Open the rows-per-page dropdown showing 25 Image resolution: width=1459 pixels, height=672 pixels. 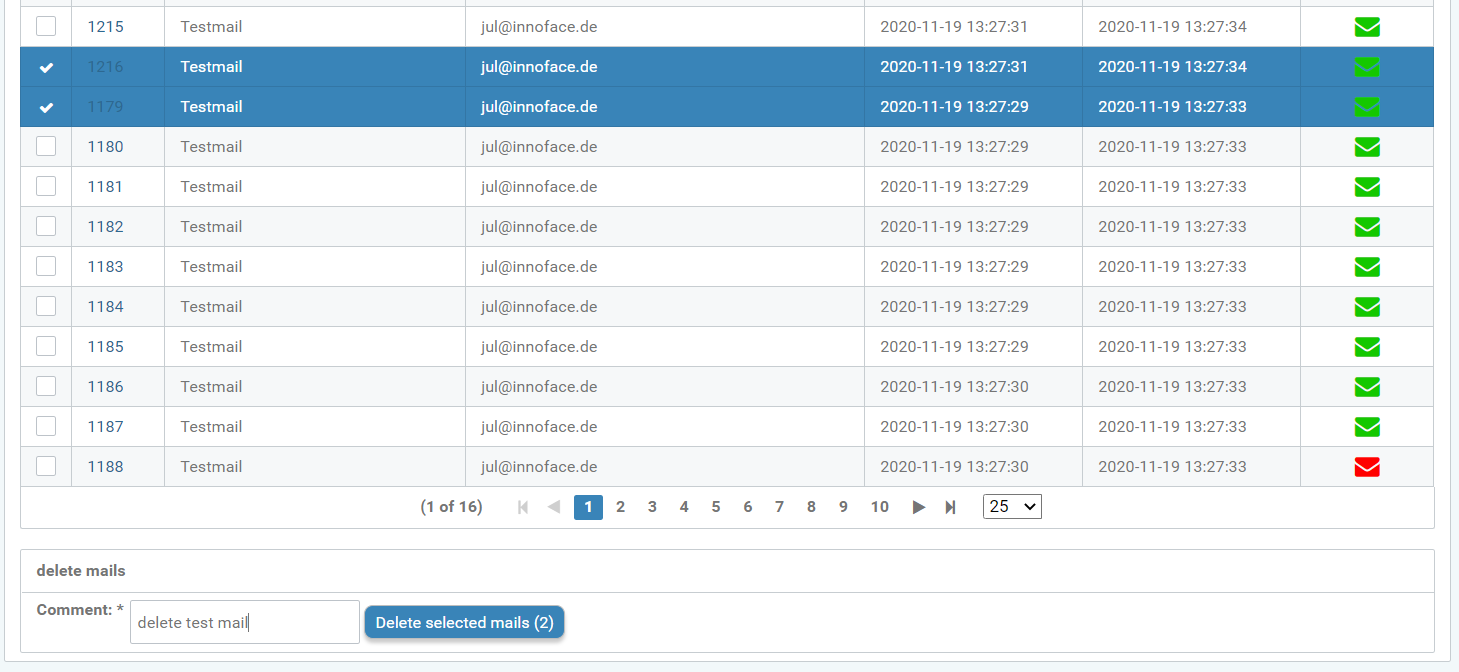point(1011,507)
